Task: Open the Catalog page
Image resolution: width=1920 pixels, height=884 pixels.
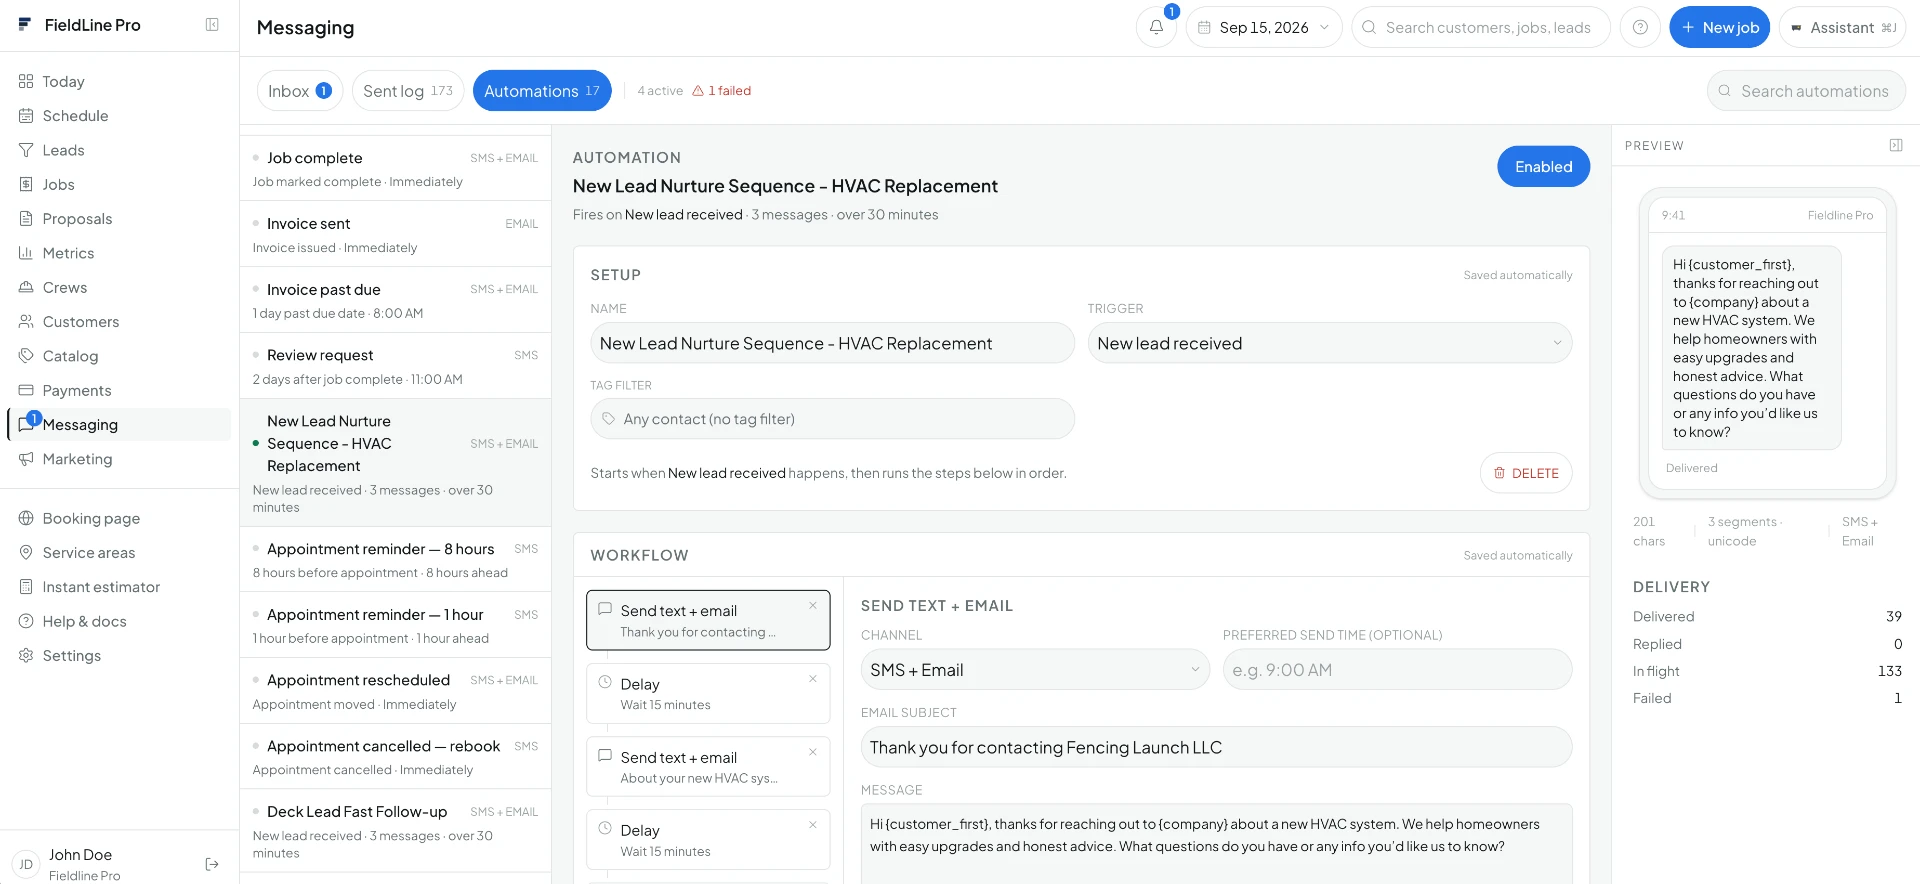Action: click(119, 356)
